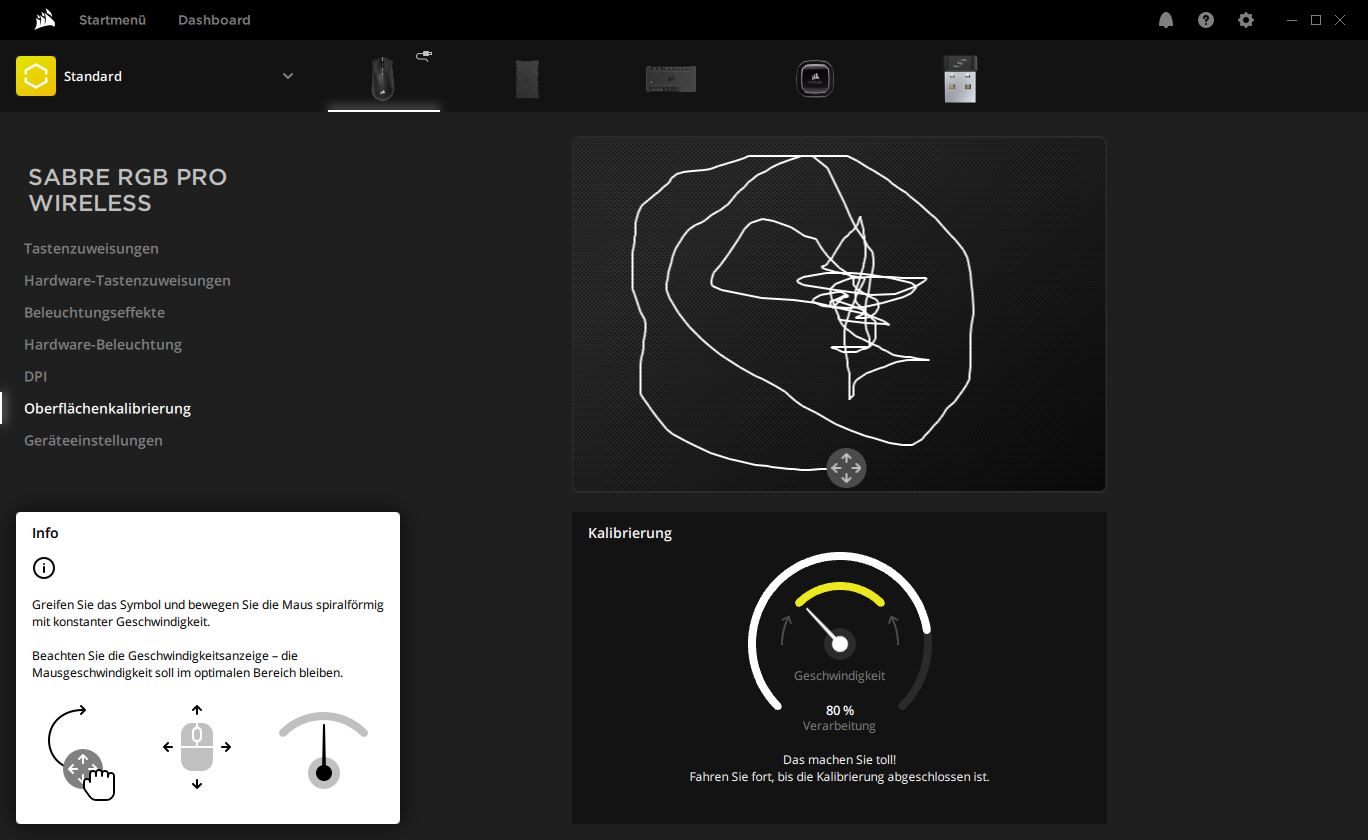Open the DPI section
This screenshot has height=840, width=1368.
(x=36, y=376)
